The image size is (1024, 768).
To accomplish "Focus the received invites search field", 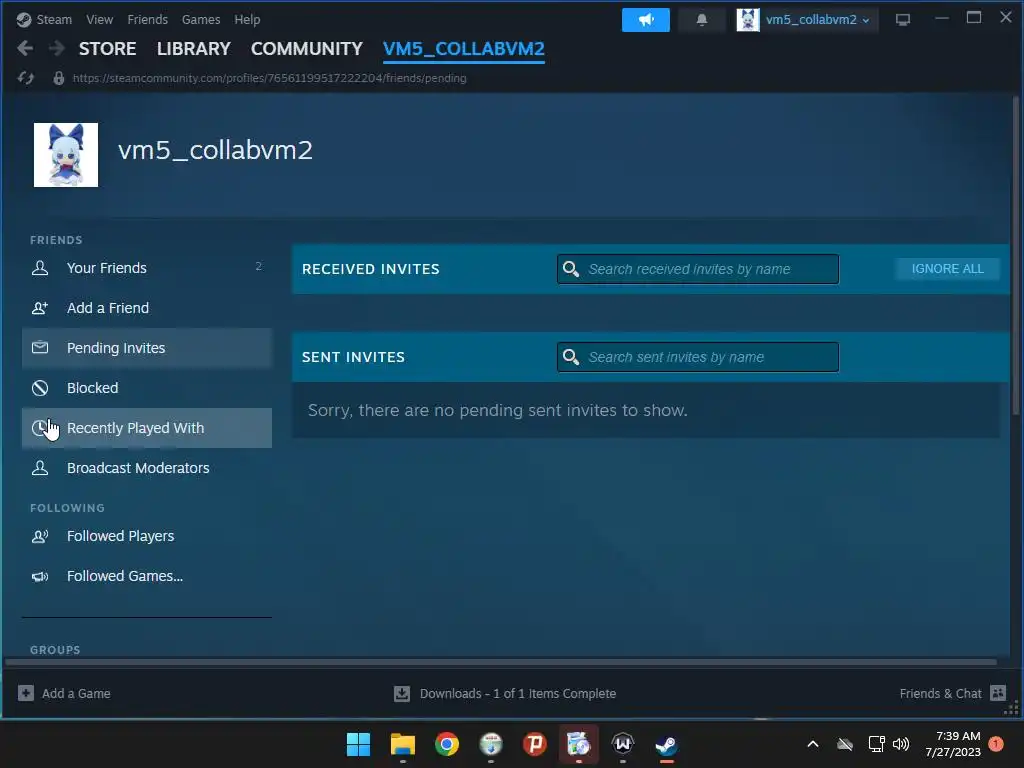I will click(697, 269).
